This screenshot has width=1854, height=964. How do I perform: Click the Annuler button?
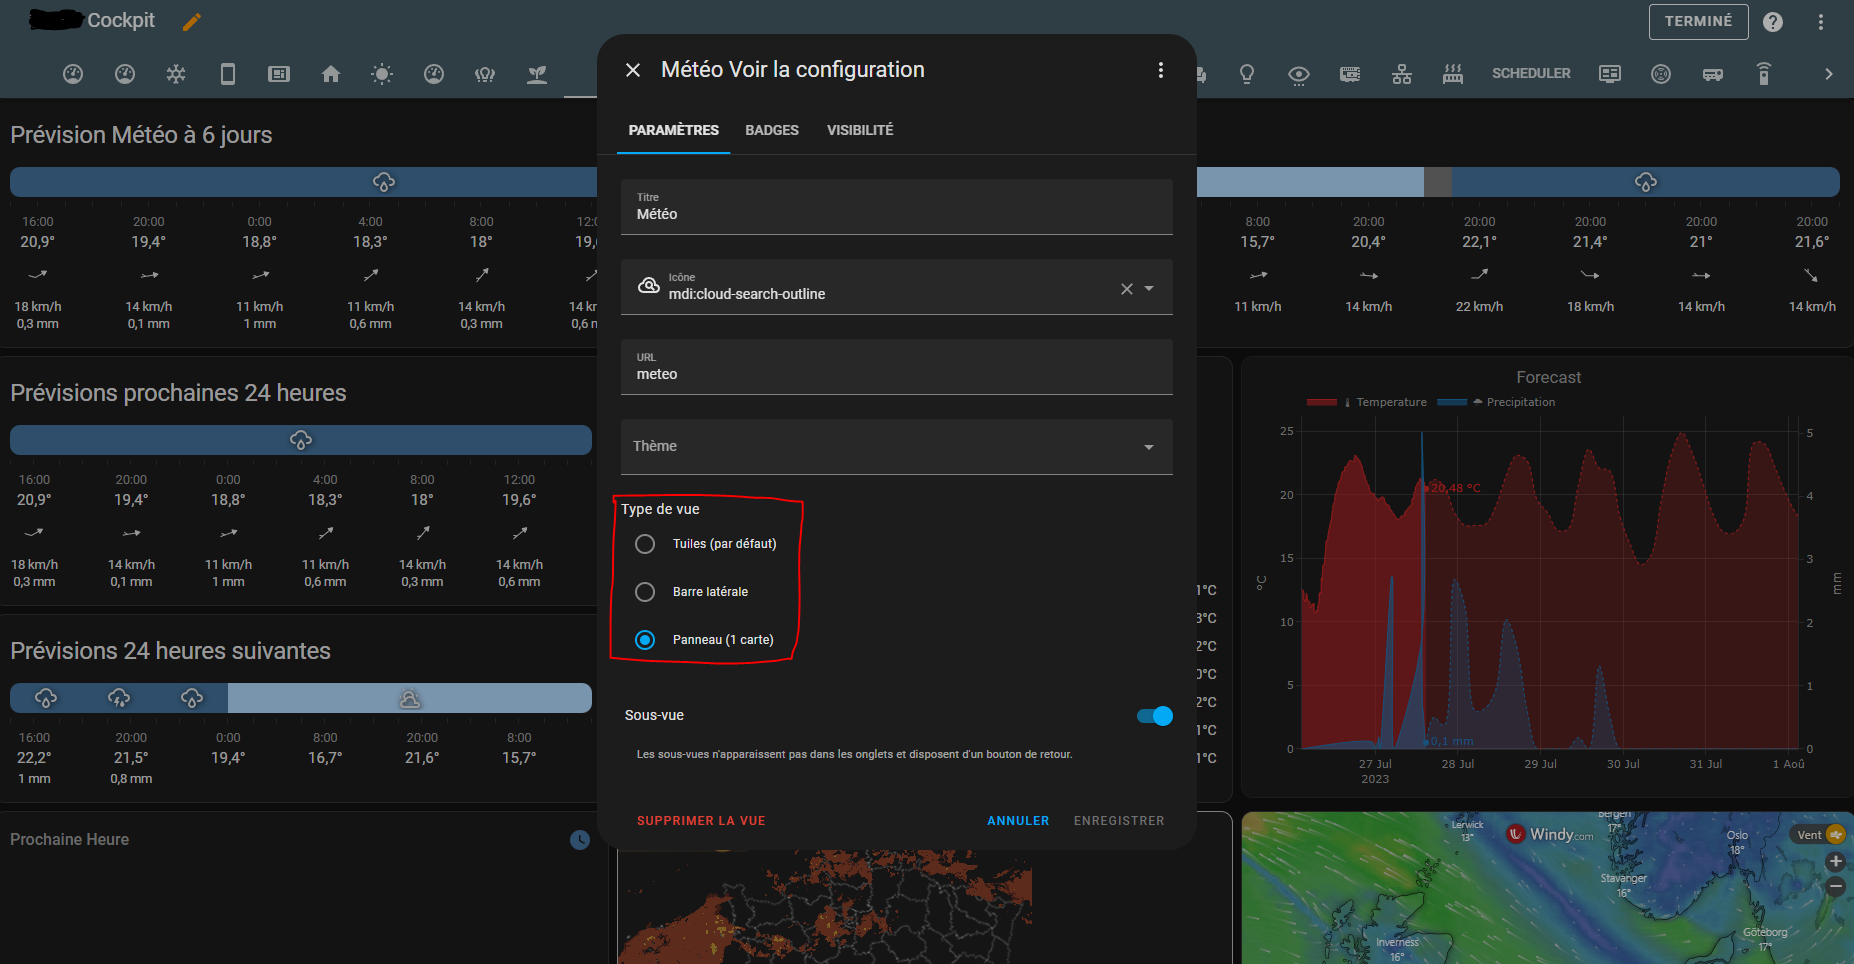[1018, 821]
